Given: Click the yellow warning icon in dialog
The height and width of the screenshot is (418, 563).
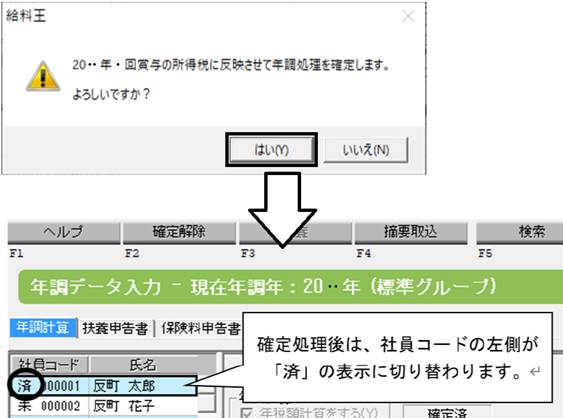Looking at the screenshot, I should click(x=43, y=76).
